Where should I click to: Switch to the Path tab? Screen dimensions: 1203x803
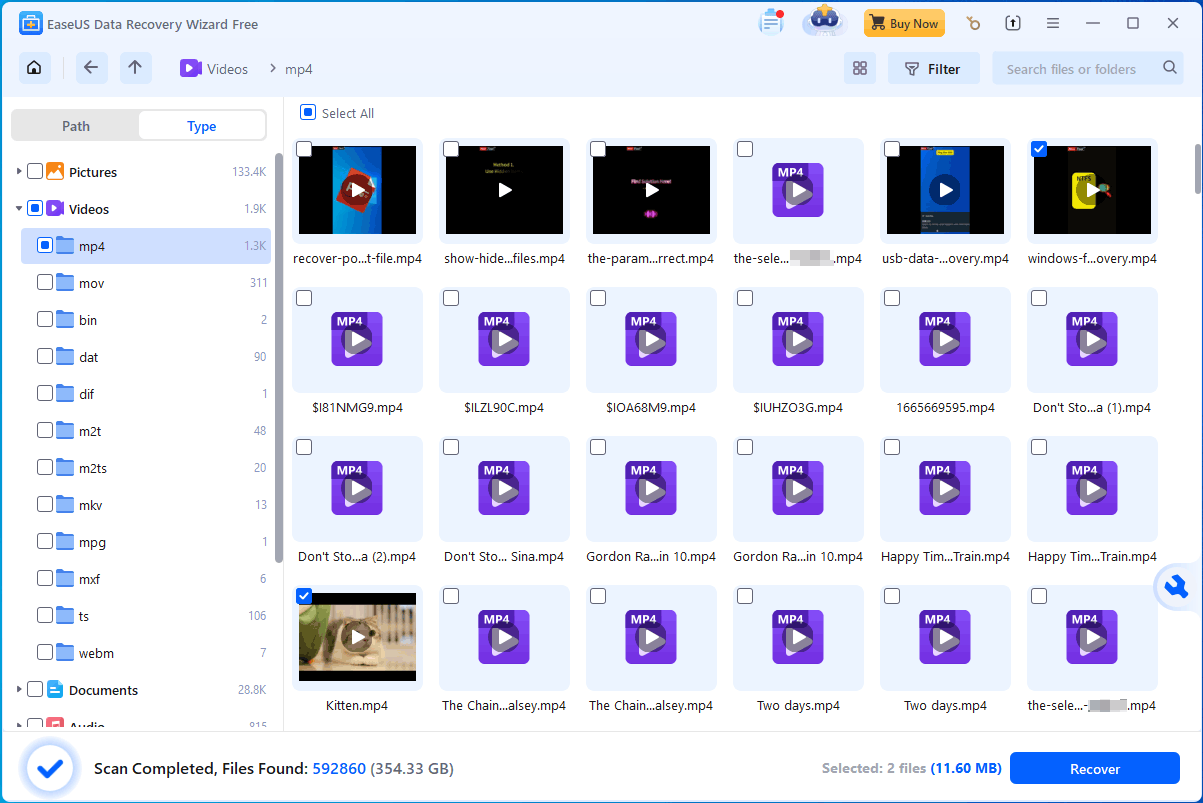click(76, 126)
